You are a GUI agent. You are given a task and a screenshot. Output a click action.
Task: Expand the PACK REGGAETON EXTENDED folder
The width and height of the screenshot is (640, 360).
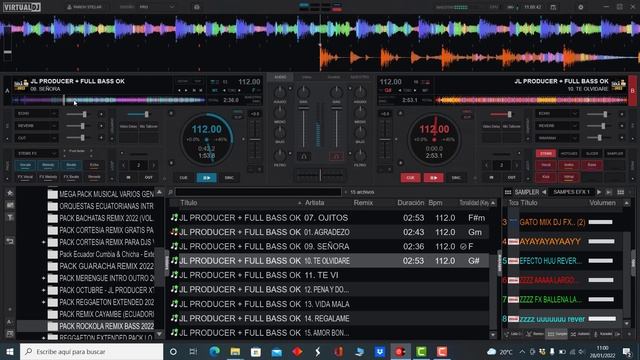click(43, 302)
